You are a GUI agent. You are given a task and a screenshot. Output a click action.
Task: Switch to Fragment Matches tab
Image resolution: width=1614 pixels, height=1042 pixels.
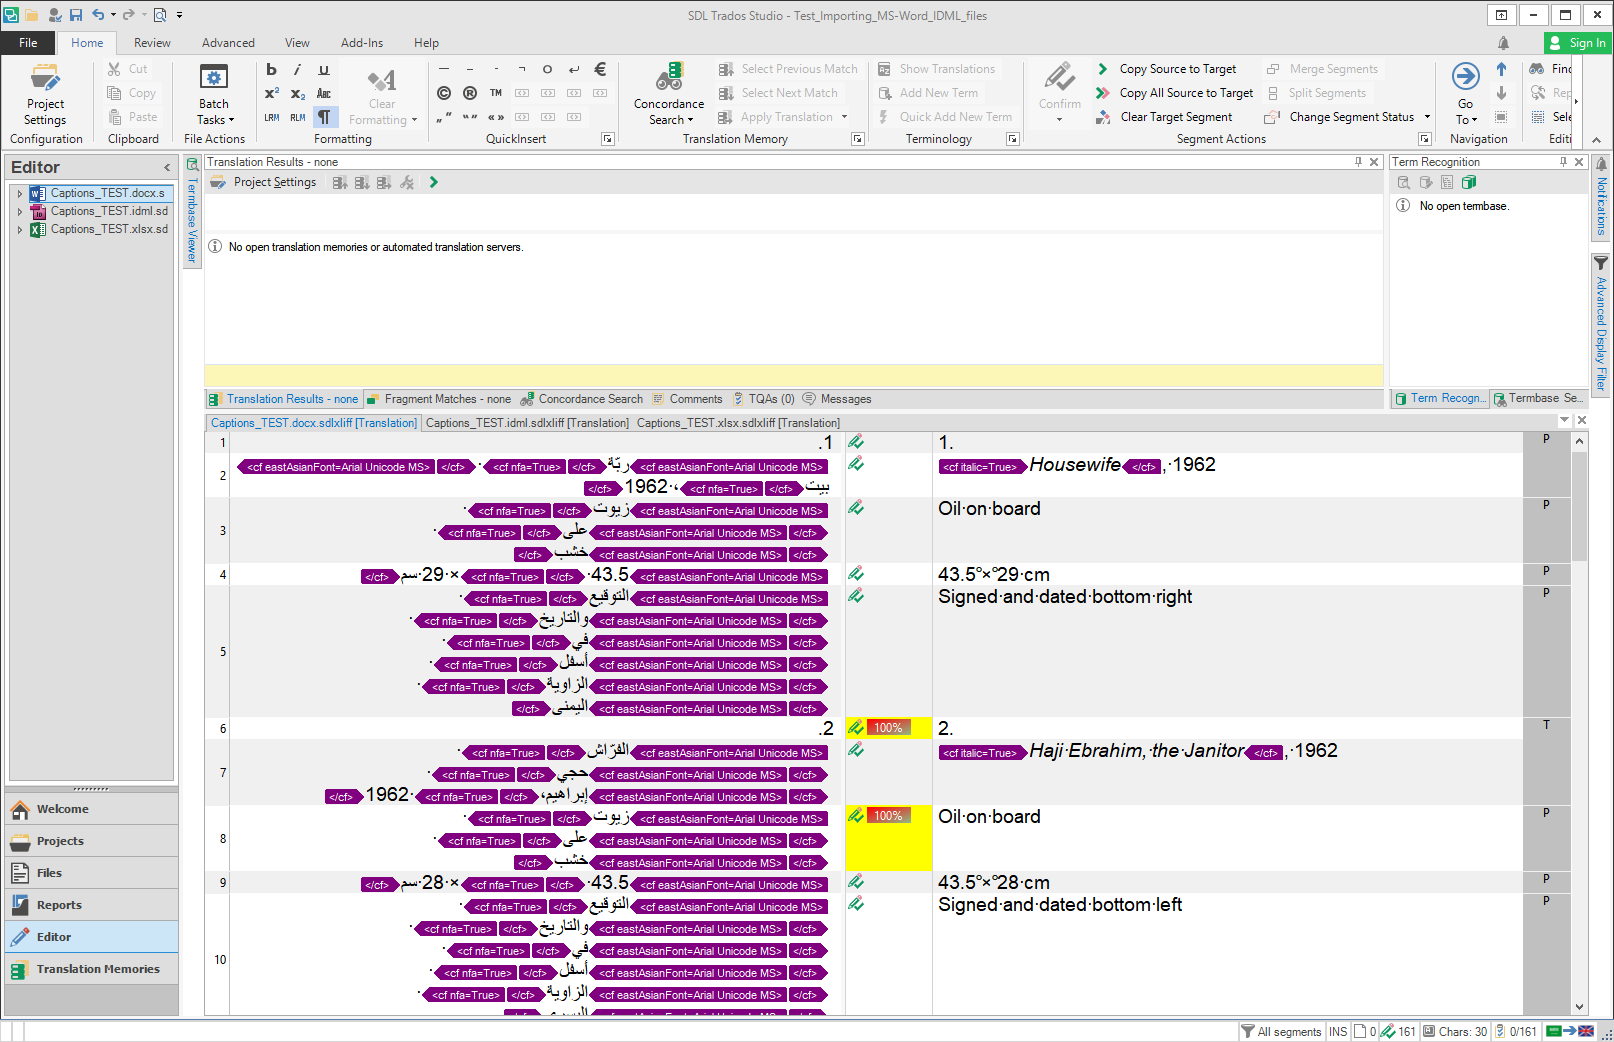(x=438, y=399)
